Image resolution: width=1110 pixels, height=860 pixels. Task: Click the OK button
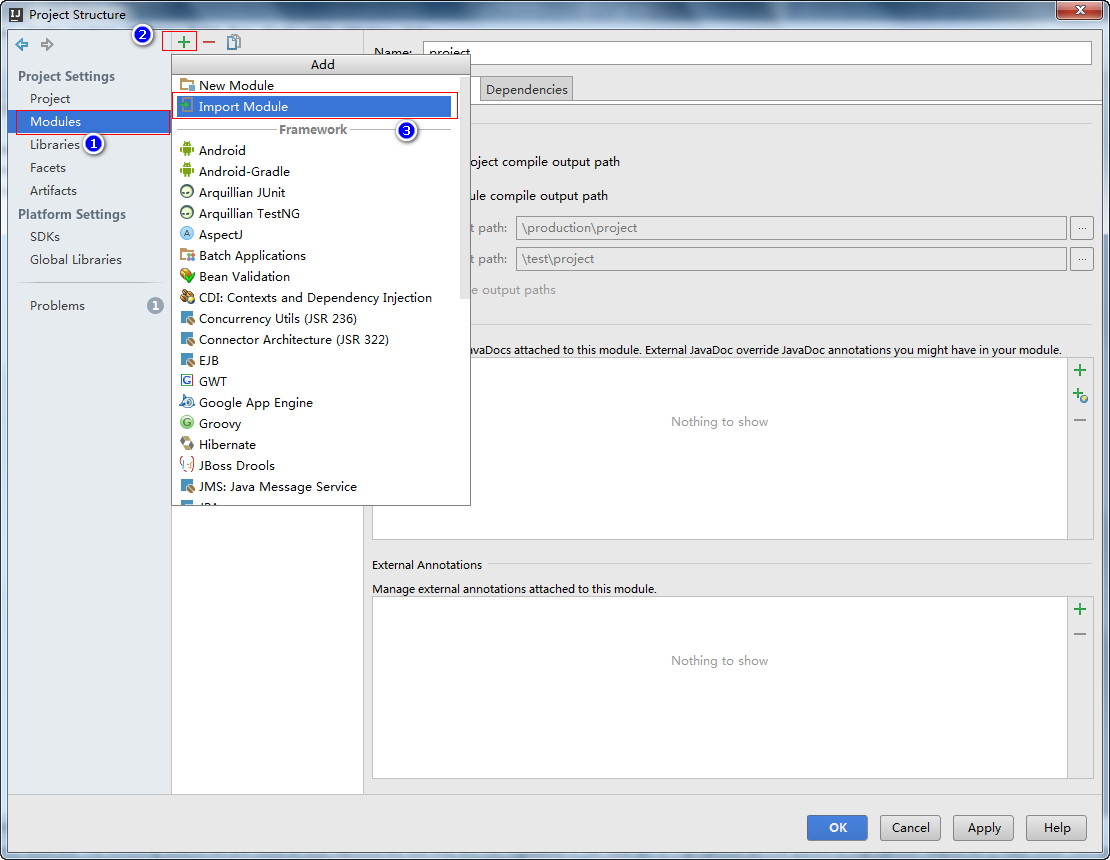837,827
